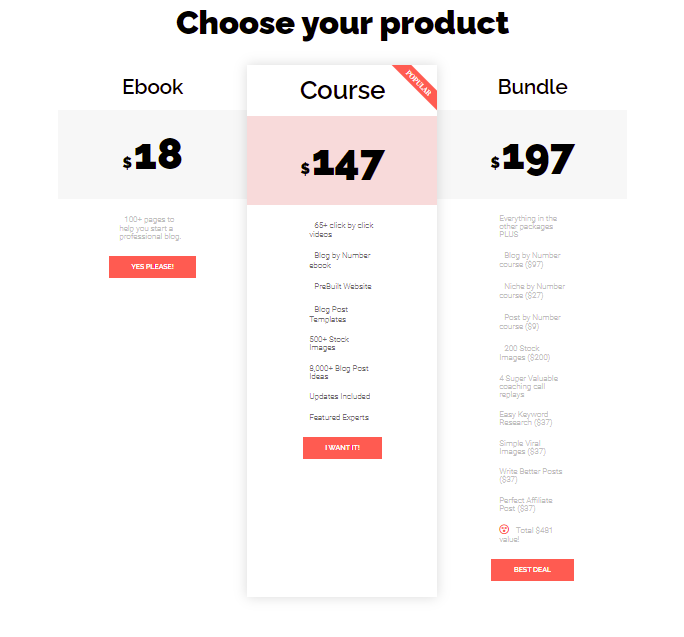Click the 100+ pages ebook description
The width and height of the screenshot is (684, 637).
[150, 228]
